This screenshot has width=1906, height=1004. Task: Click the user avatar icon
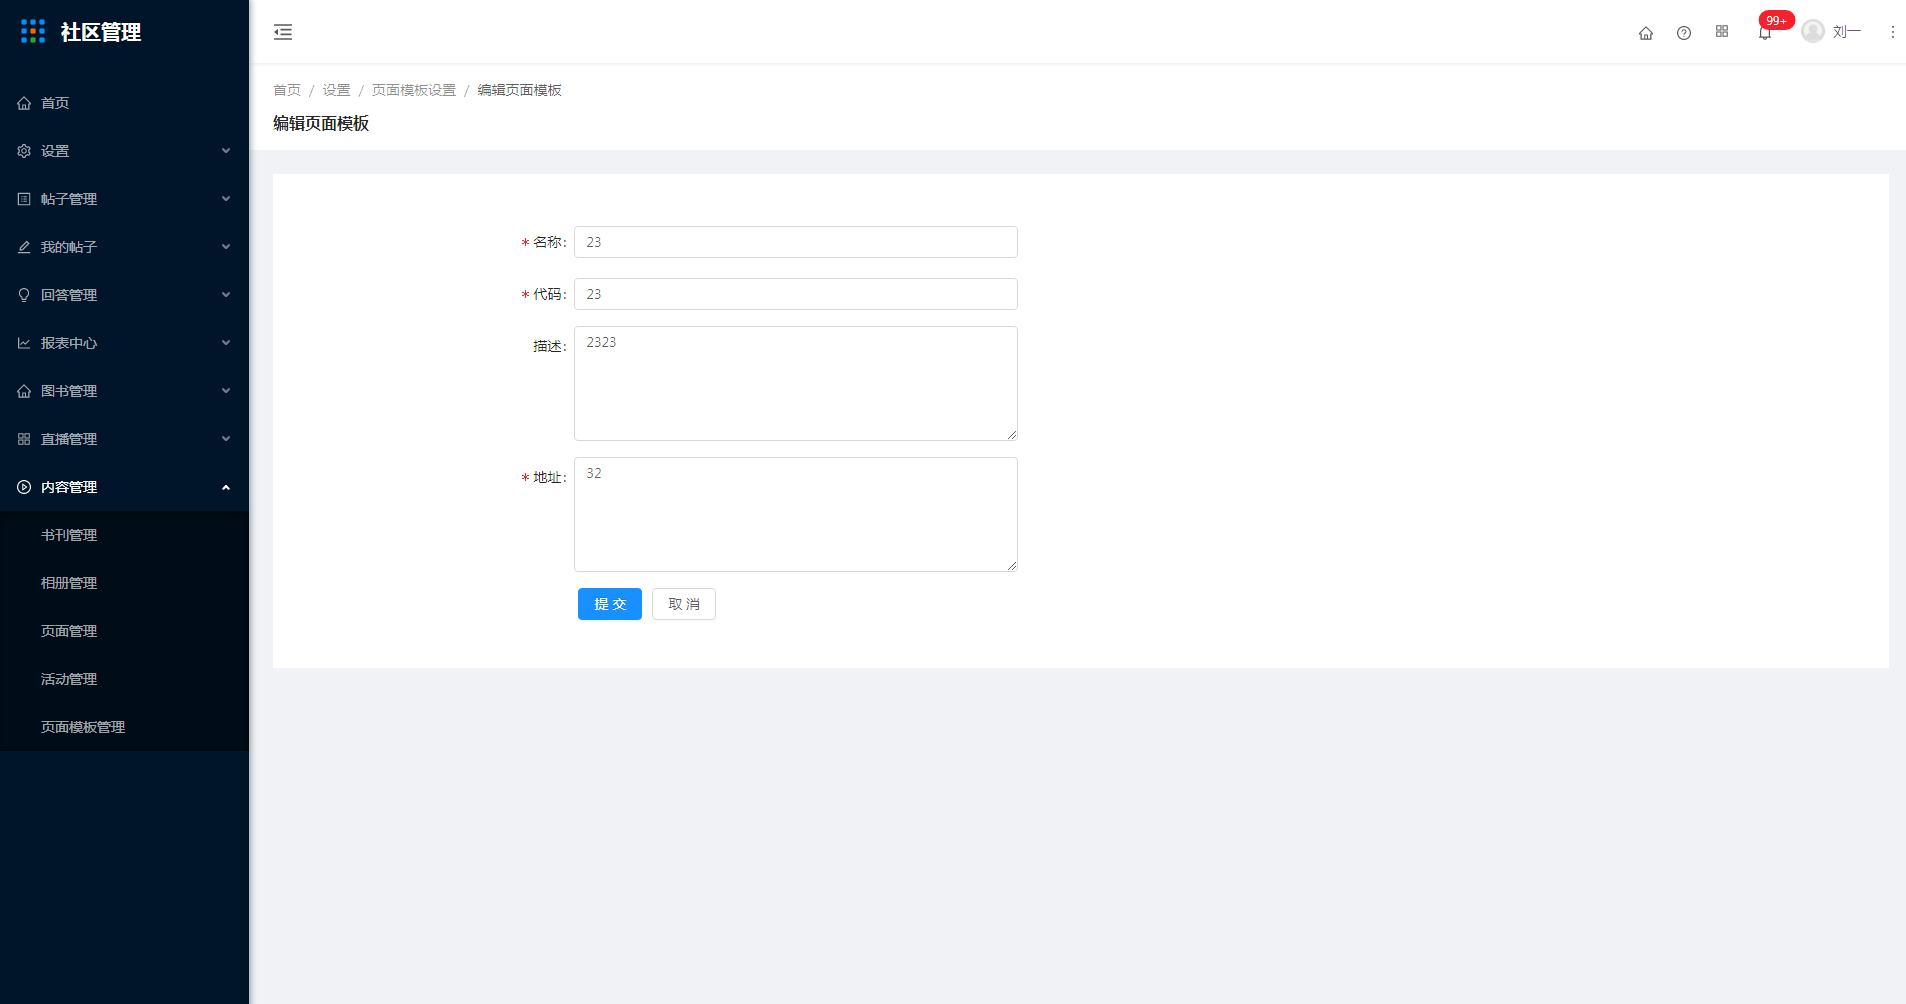(1813, 32)
